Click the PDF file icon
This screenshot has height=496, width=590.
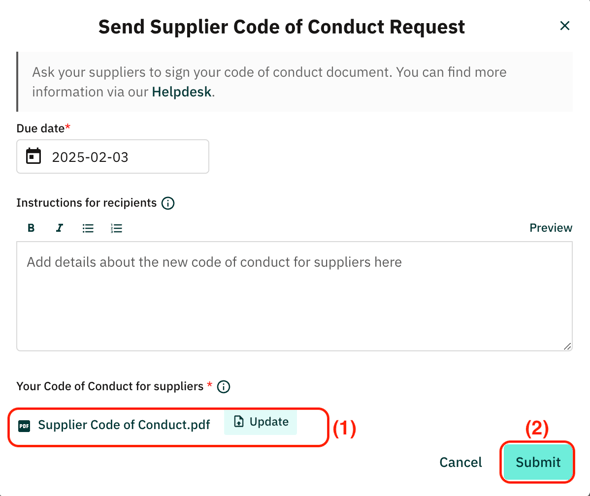click(x=24, y=426)
